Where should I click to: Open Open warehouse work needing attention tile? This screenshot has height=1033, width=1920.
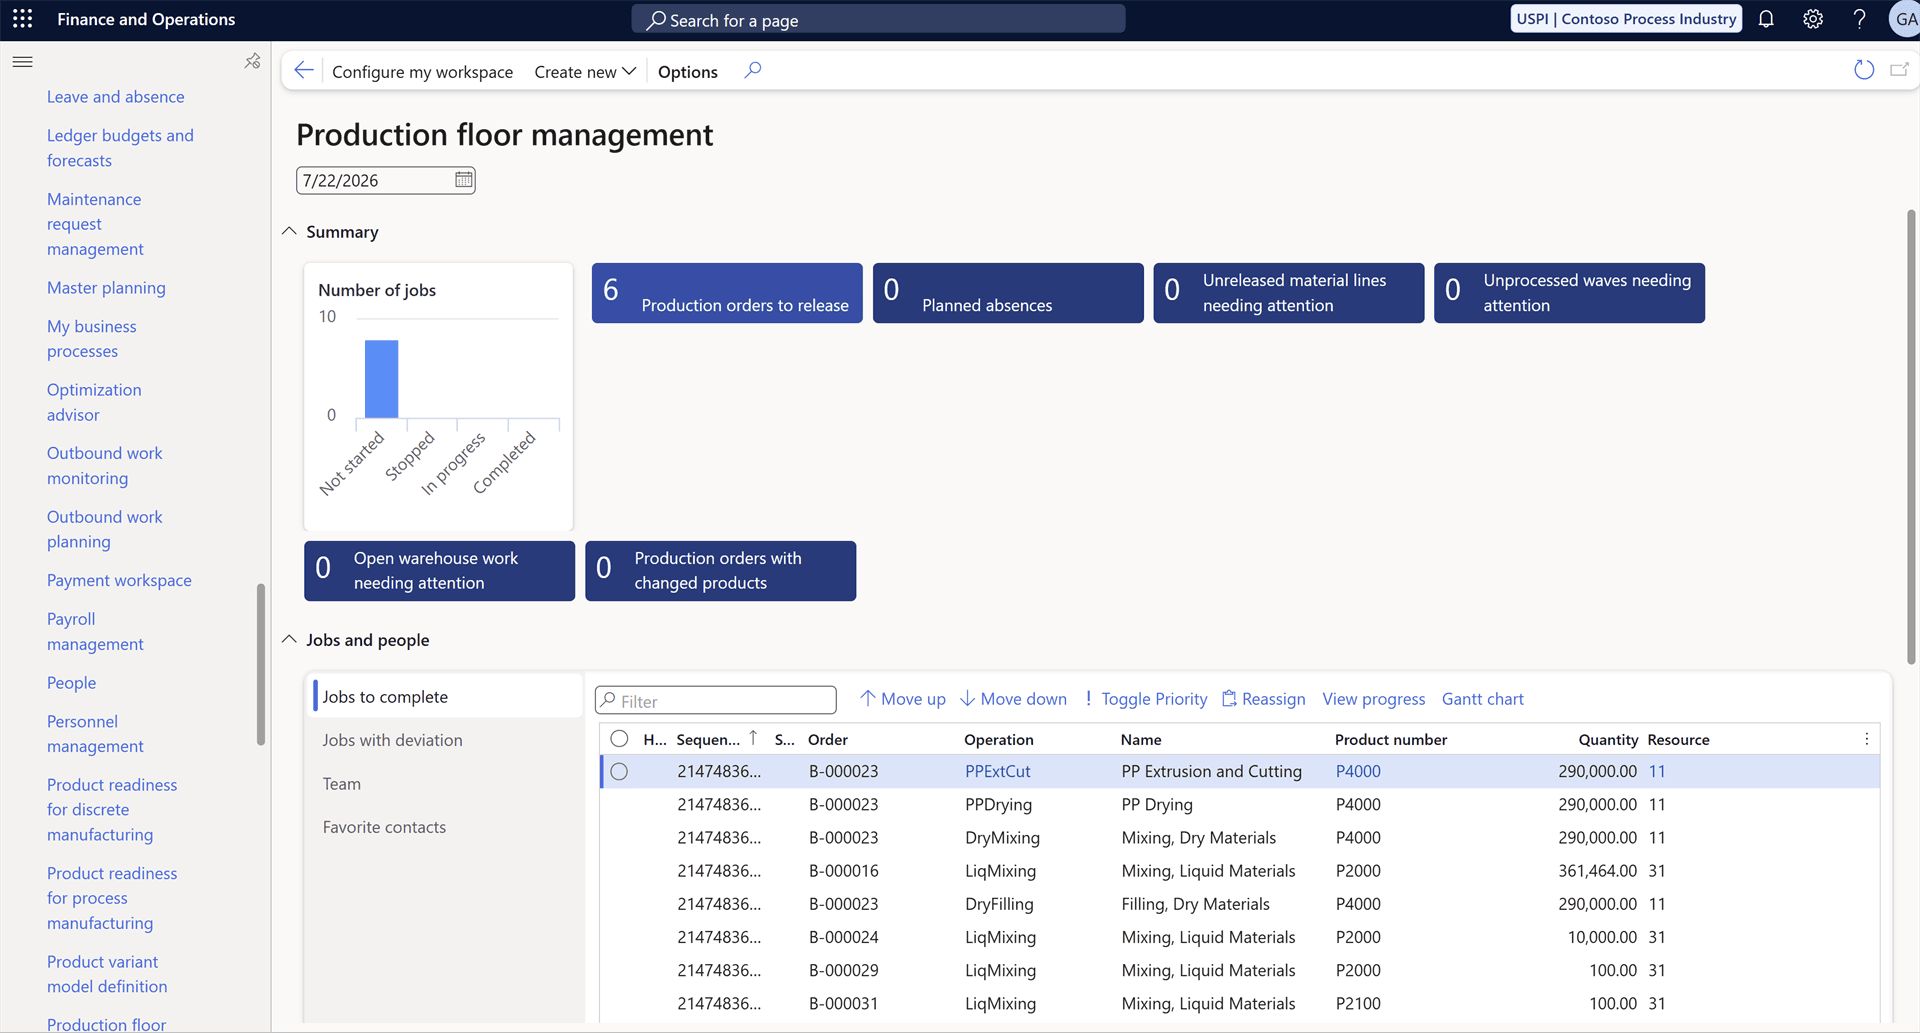pos(439,571)
